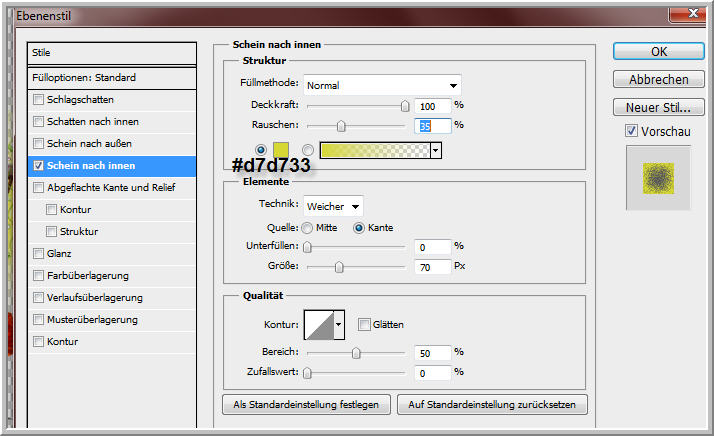Enable the Glanz checkbox
This screenshot has width=714, height=436.
39,253
